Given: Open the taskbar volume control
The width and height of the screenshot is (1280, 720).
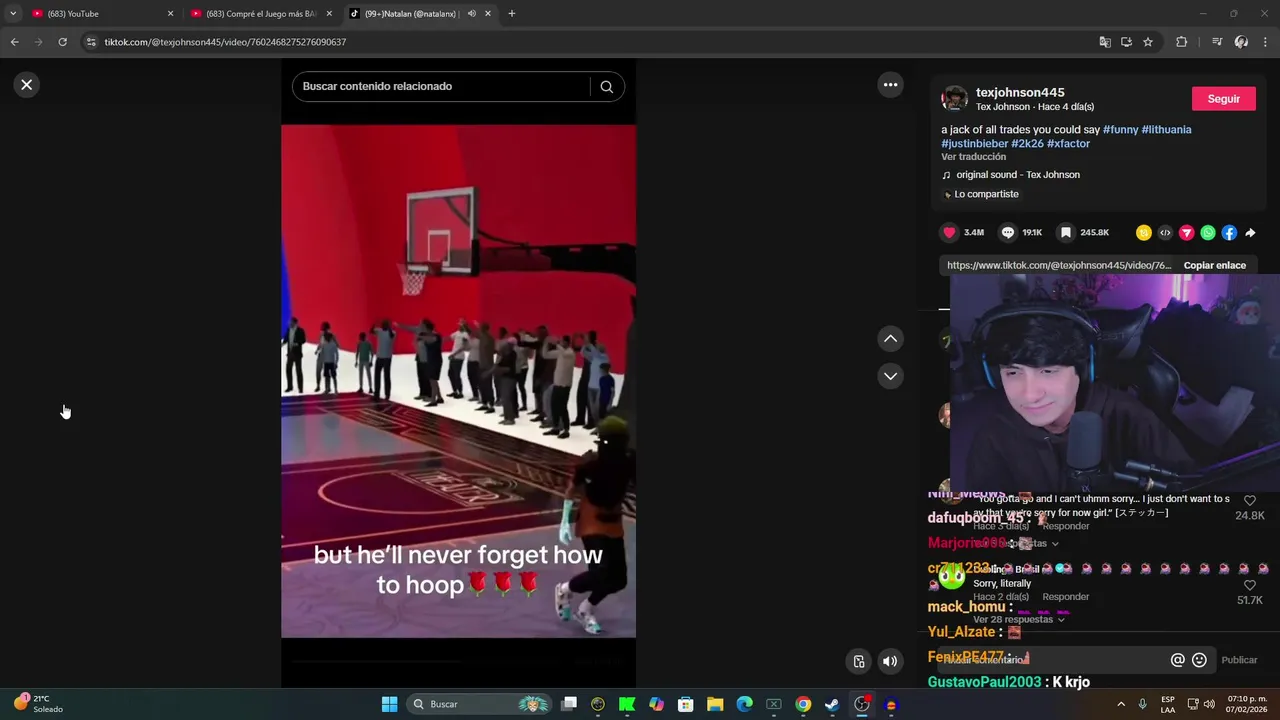Looking at the screenshot, I should pyautogui.click(x=1209, y=704).
